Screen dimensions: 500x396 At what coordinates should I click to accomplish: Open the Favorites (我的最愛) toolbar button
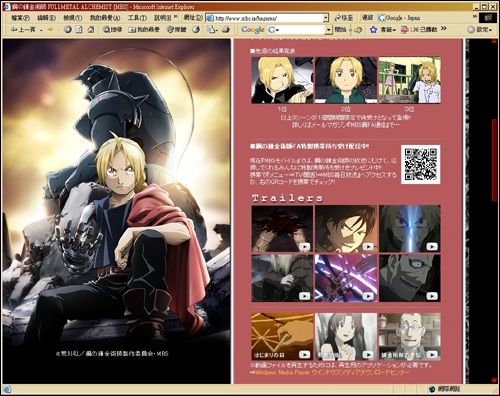[144, 30]
